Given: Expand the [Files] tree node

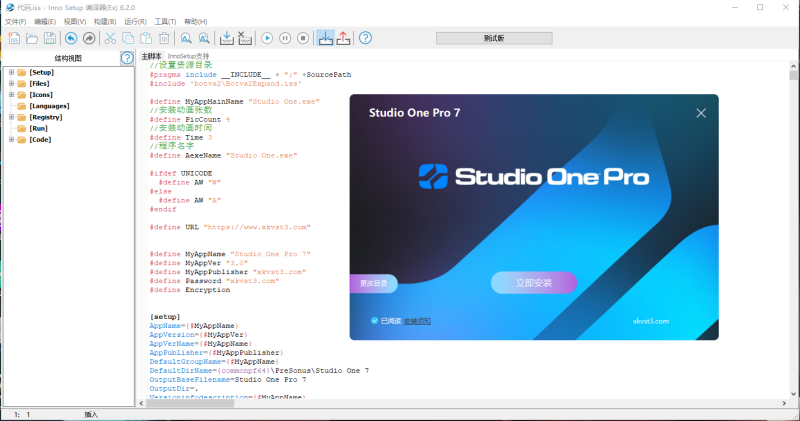Looking at the screenshot, I should pos(11,84).
